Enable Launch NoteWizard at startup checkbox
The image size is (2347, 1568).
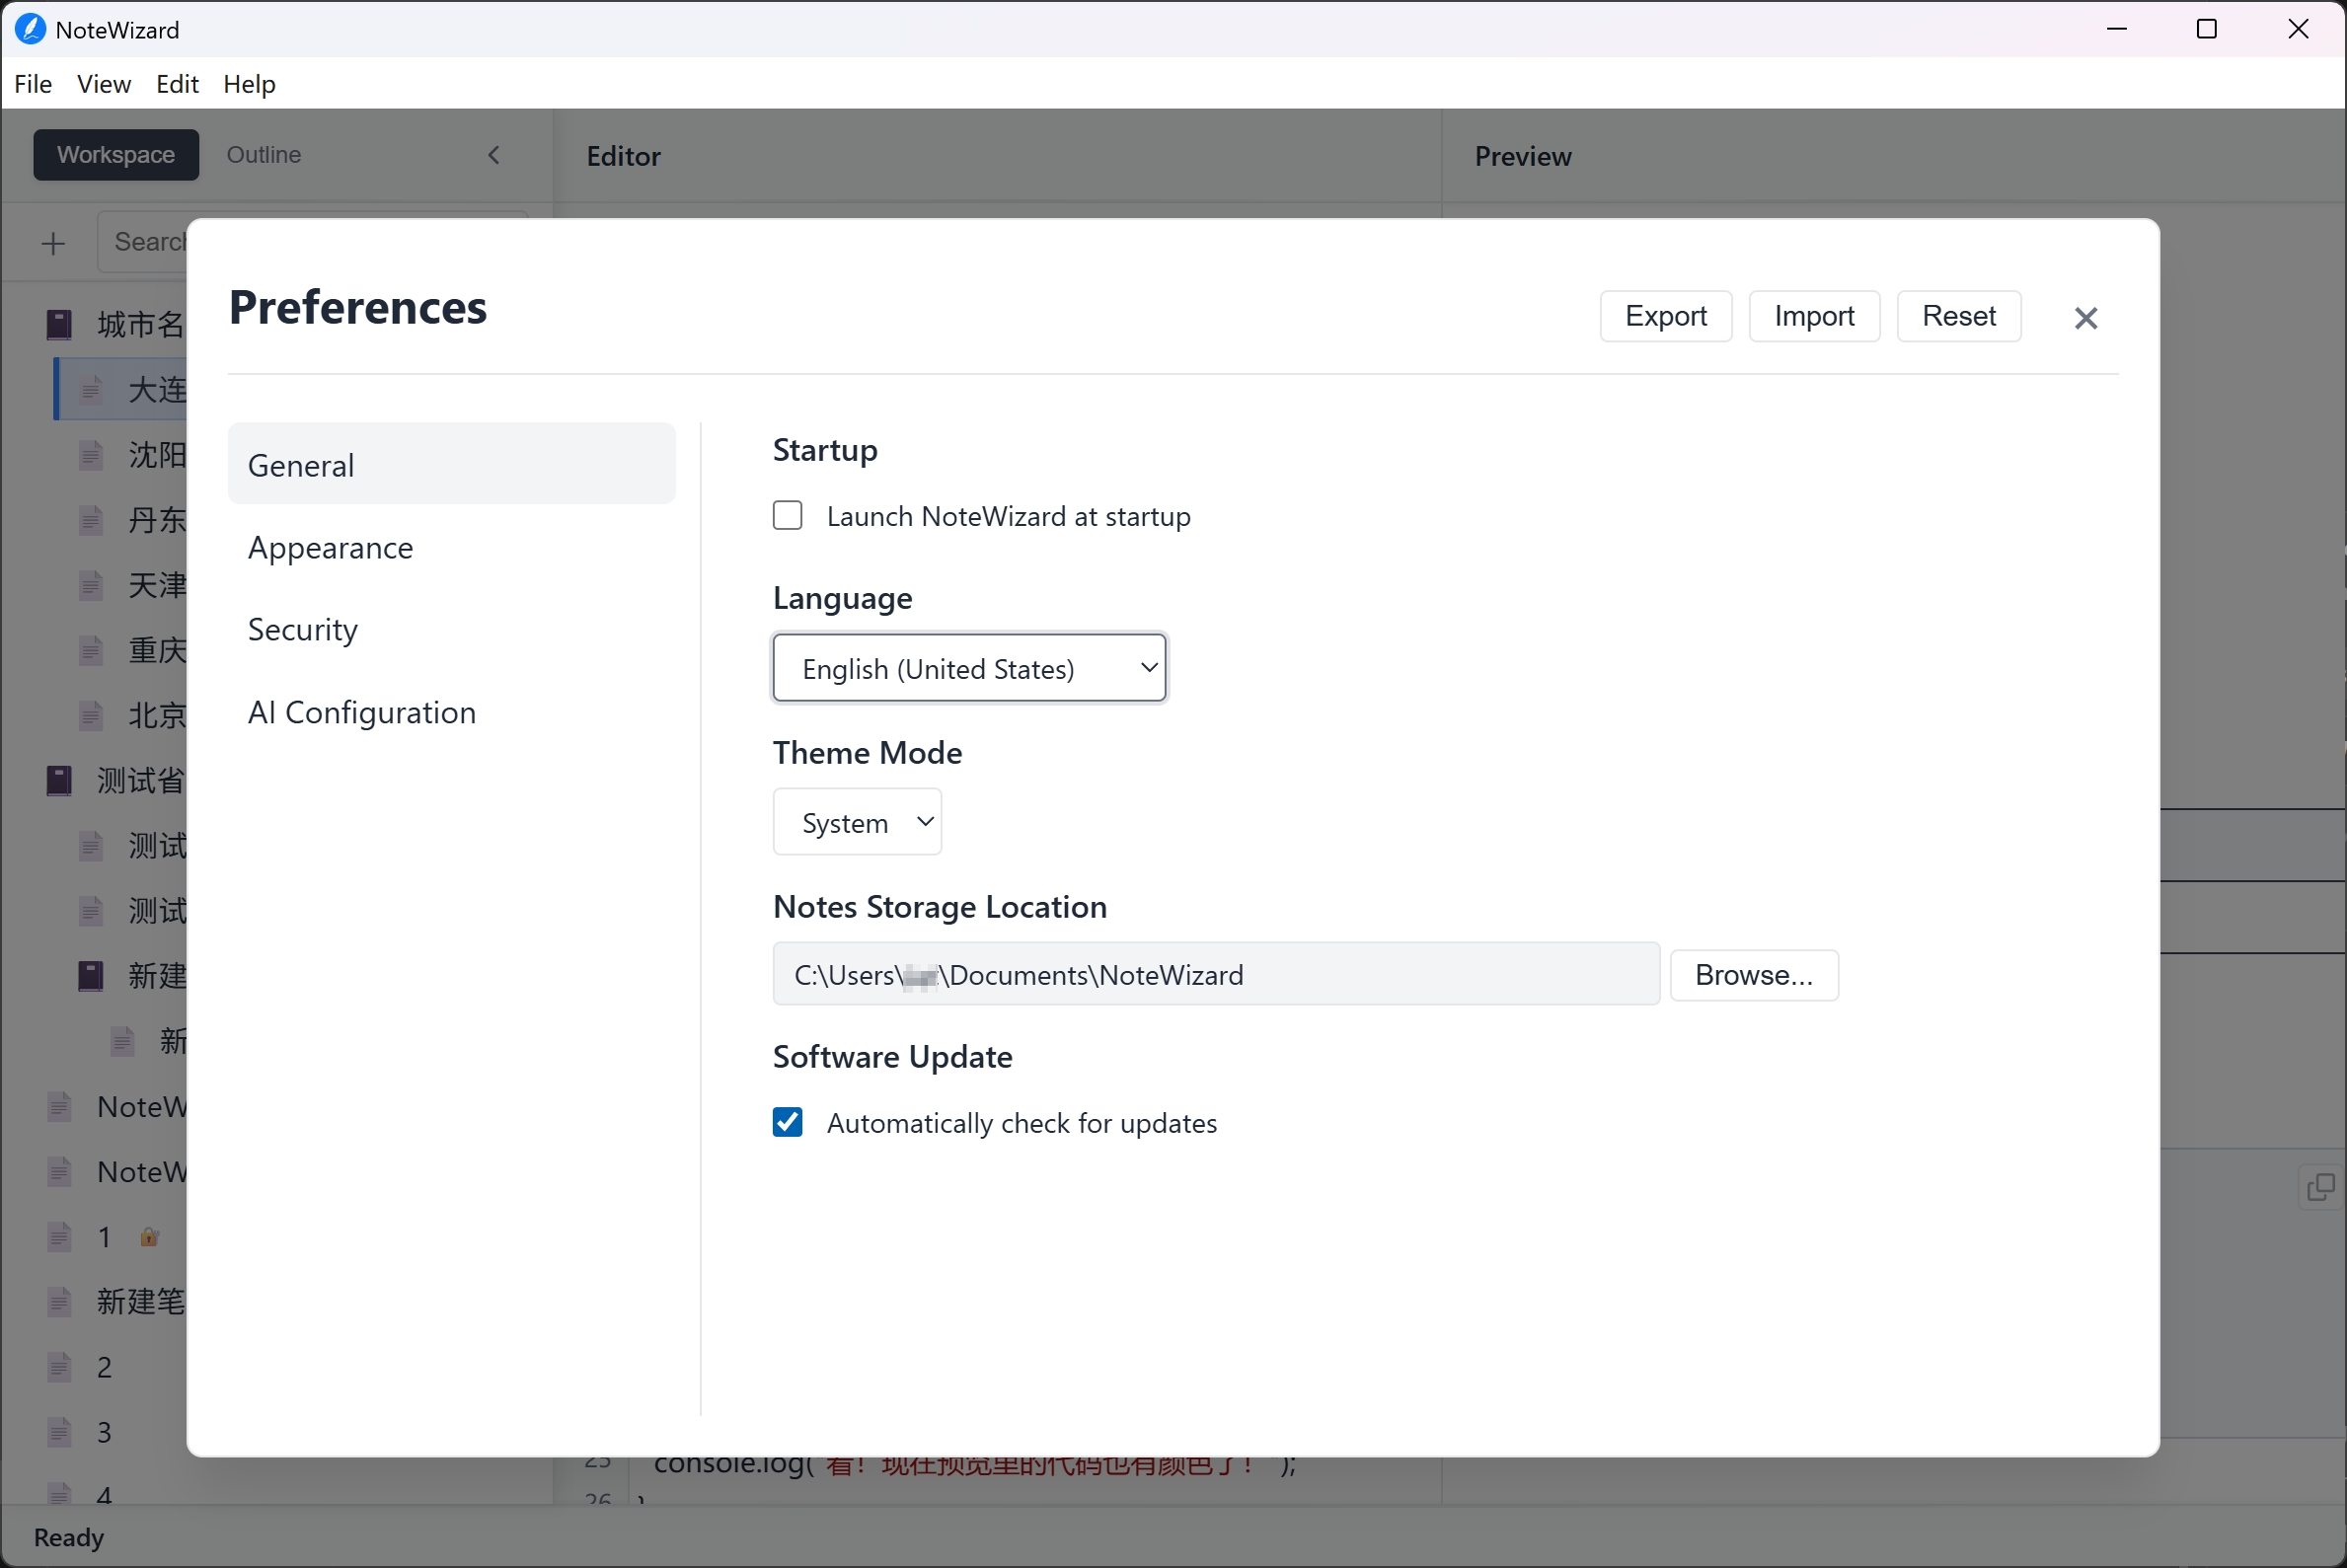click(788, 516)
